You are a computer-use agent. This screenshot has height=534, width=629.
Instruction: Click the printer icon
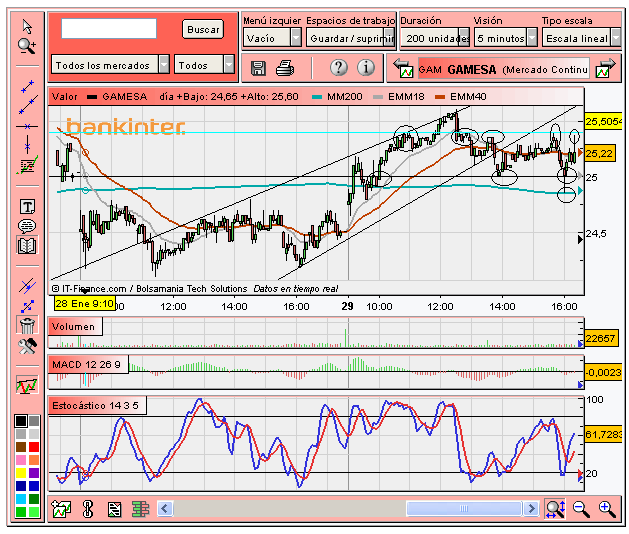pyautogui.click(x=285, y=68)
